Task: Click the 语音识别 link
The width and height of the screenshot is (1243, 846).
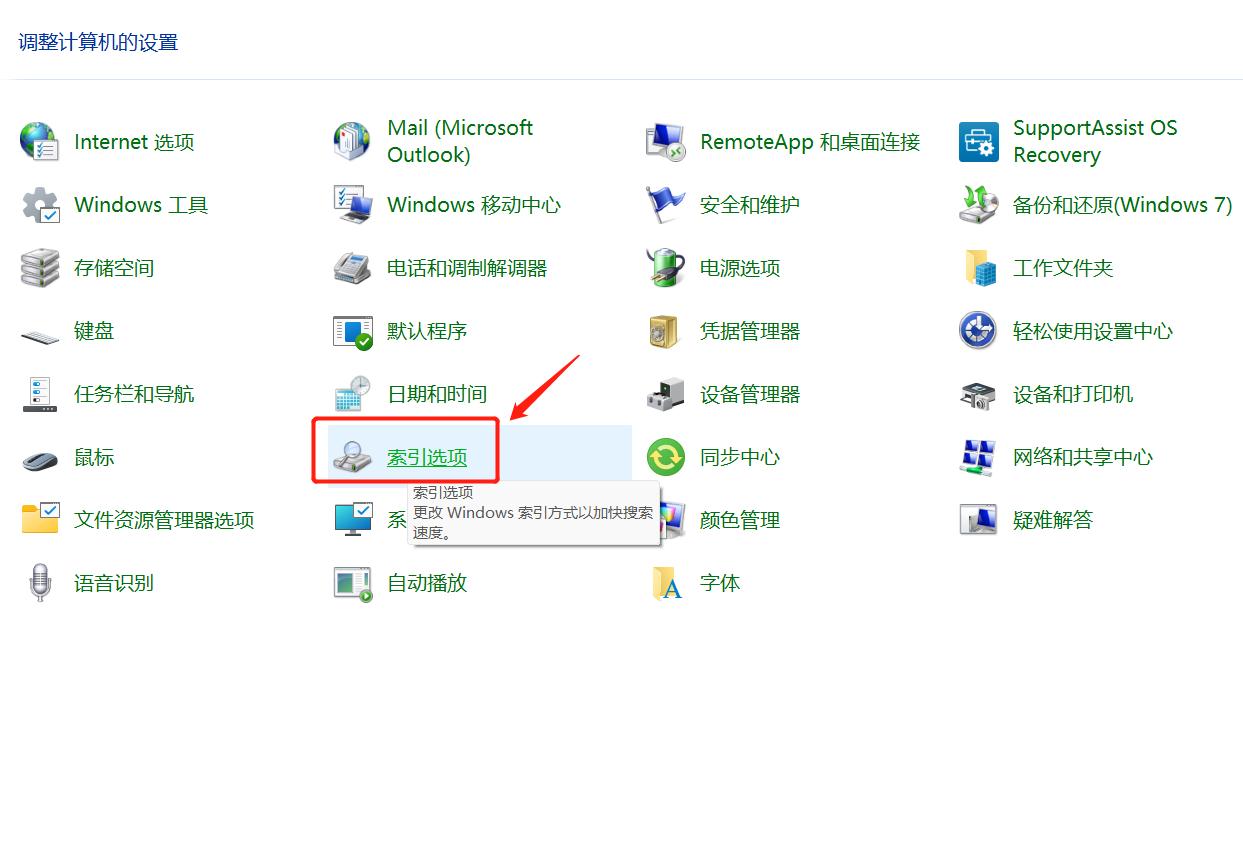Action: point(114,583)
